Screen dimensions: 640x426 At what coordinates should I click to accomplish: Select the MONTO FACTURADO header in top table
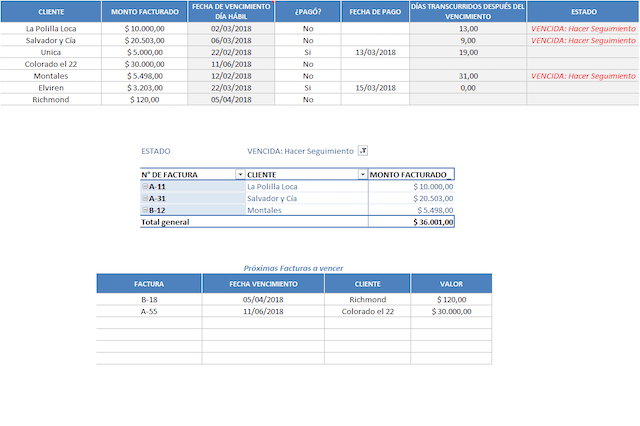click(x=144, y=11)
